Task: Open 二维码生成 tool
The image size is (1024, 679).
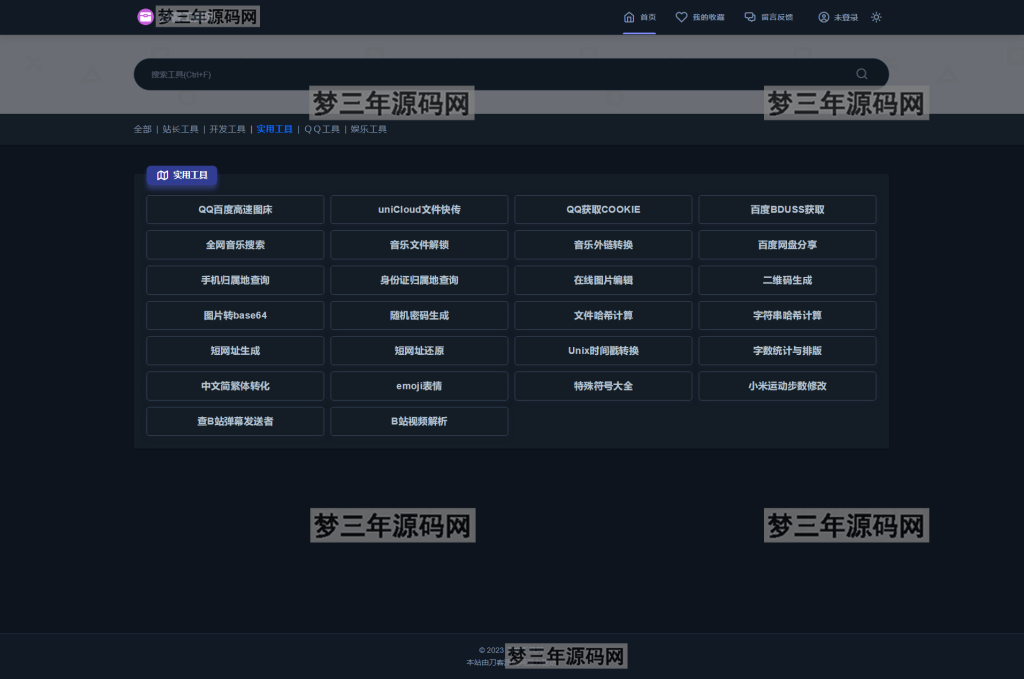Action: pyautogui.click(x=788, y=280)
